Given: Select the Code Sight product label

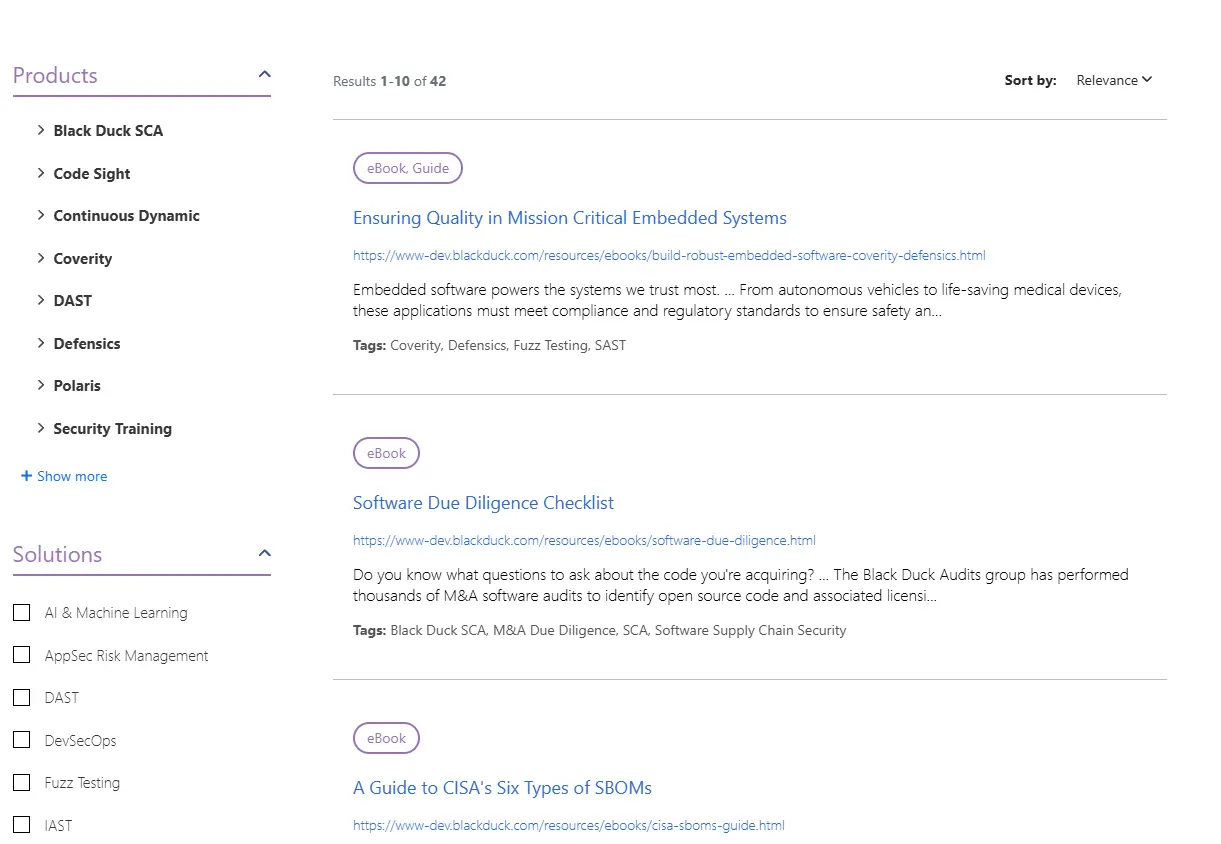Looking at the screenshot, I should click(92, 174).
